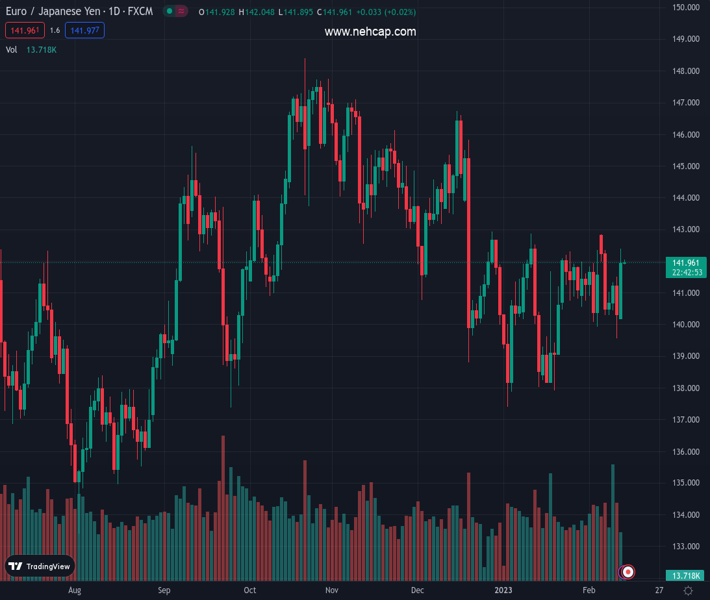Open the Euro / Japanese Yen symbol title
The image size is (710, 600).
tap(78, 12)
